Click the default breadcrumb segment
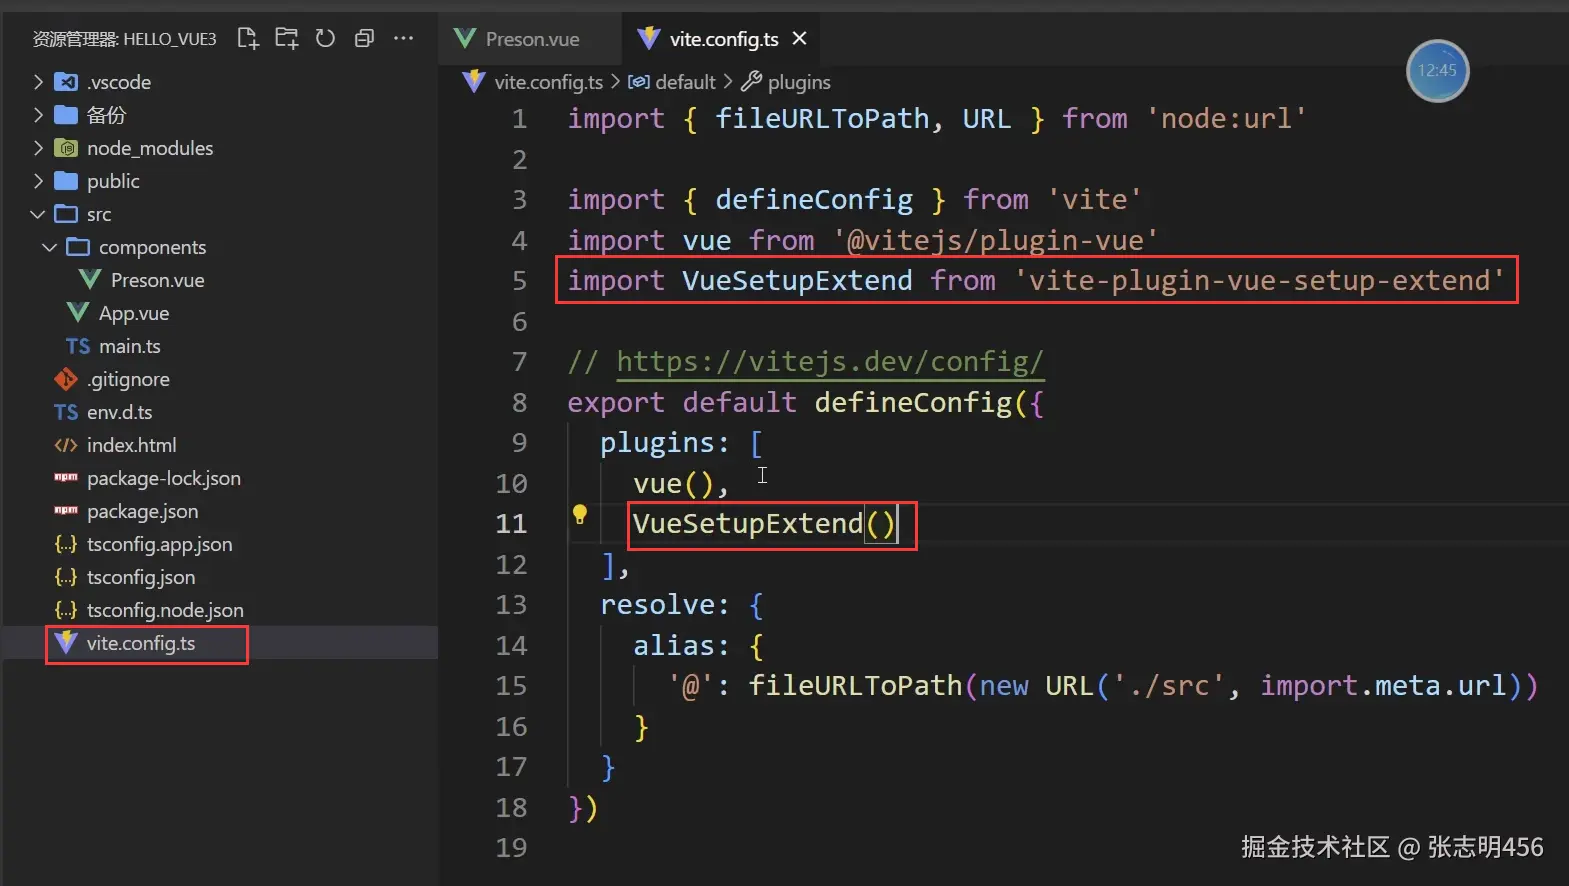1569x886 pixels. click(x=685, y=82)
